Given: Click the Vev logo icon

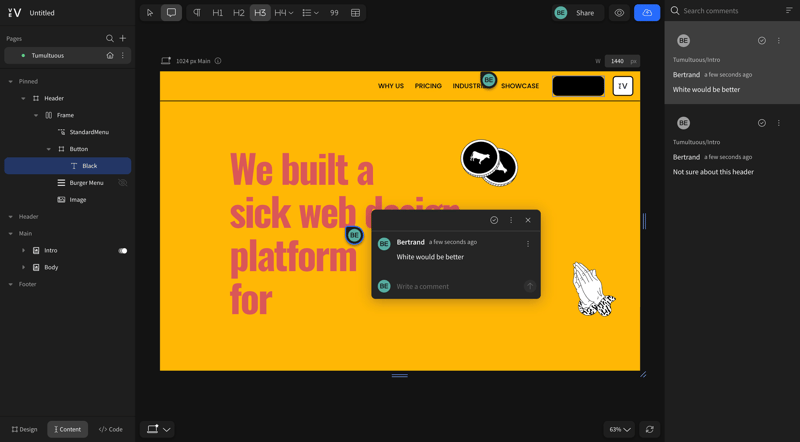Looking at the screenshot, I should [x=14, y=13].
